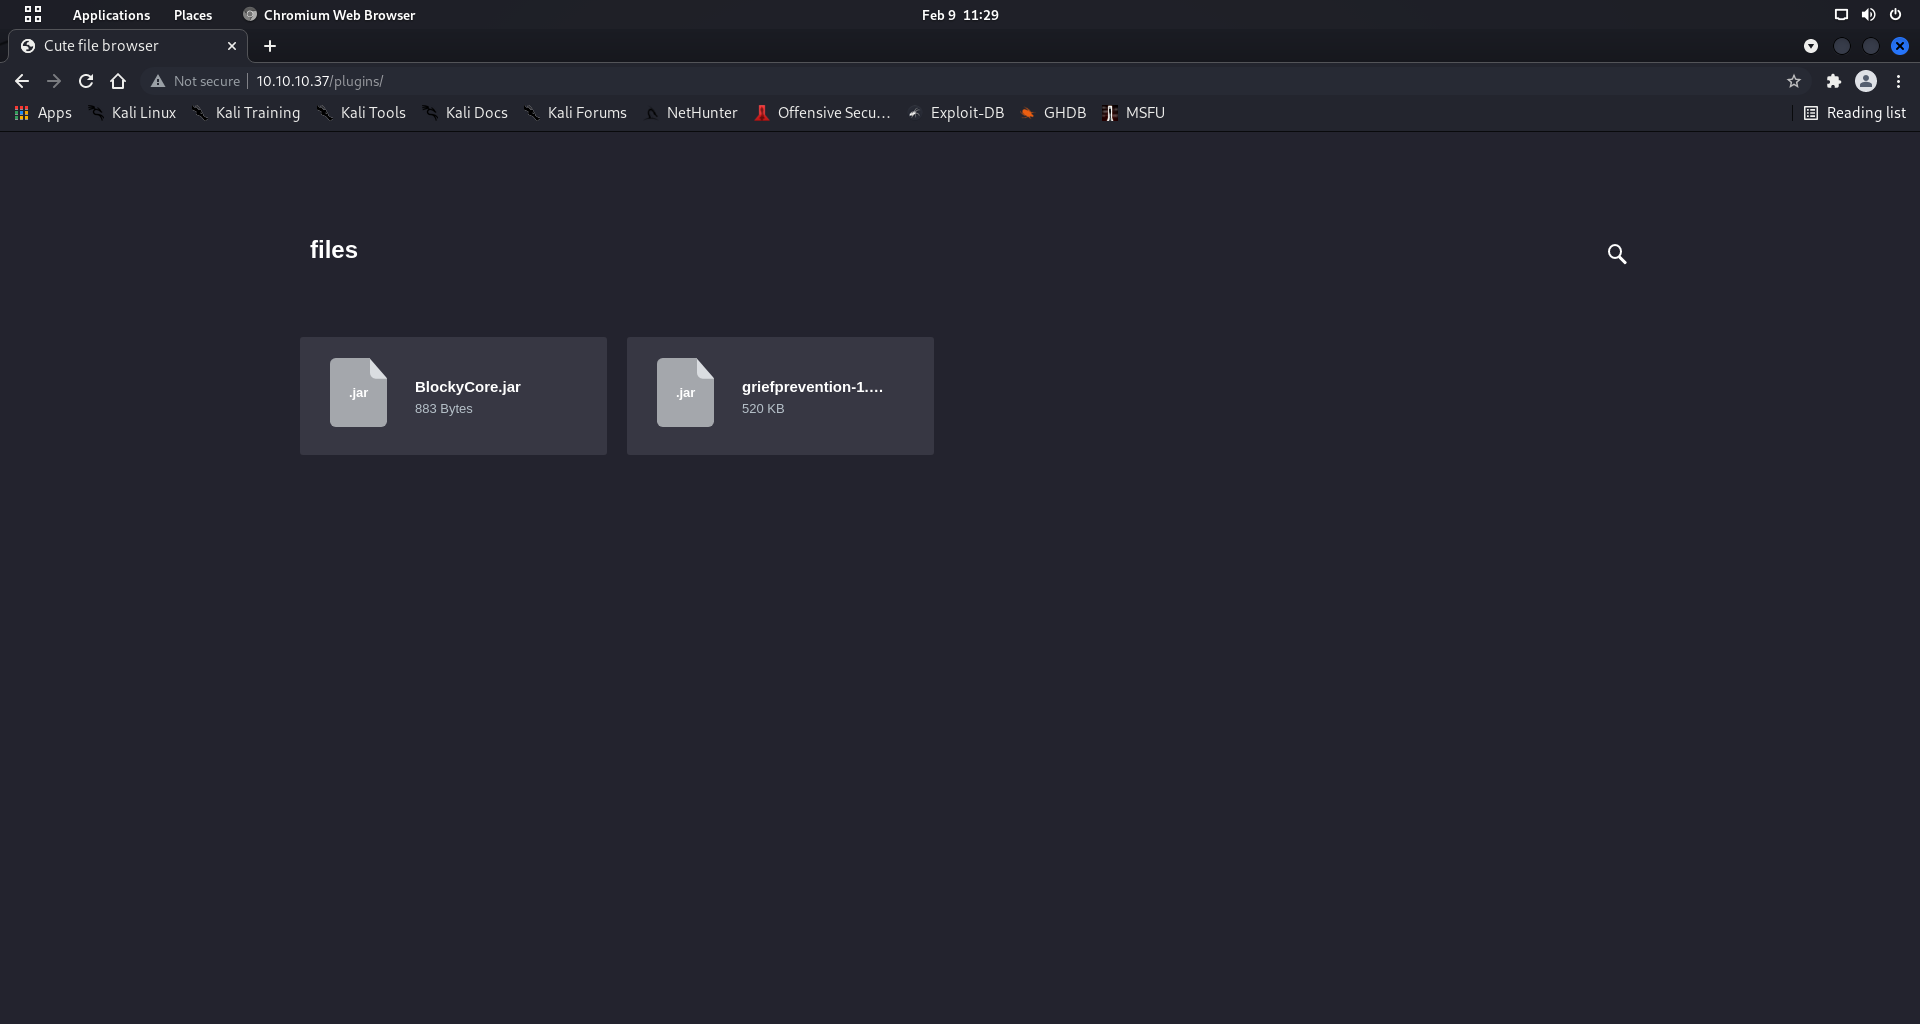Open the system volume control
This screenshot has height=1024, width=1920.
coord(1868,15)
